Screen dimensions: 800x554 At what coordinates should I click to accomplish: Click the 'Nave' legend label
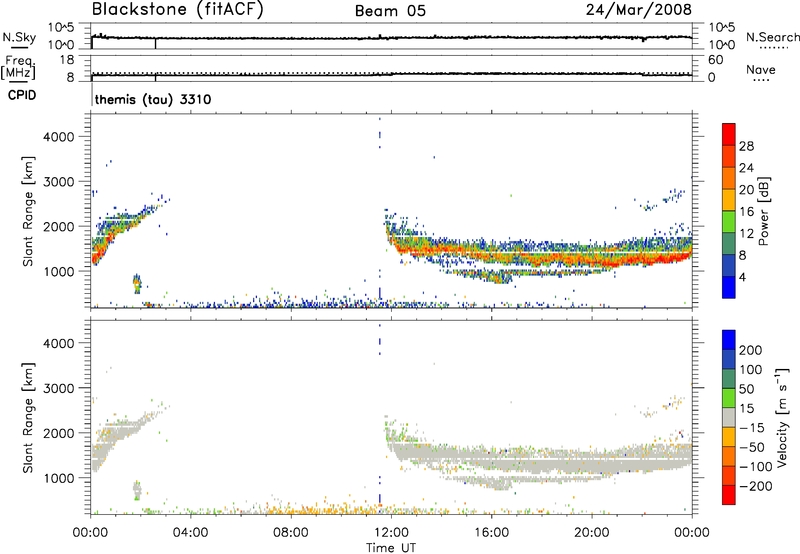pyautogui.click(x=760, y=70)
